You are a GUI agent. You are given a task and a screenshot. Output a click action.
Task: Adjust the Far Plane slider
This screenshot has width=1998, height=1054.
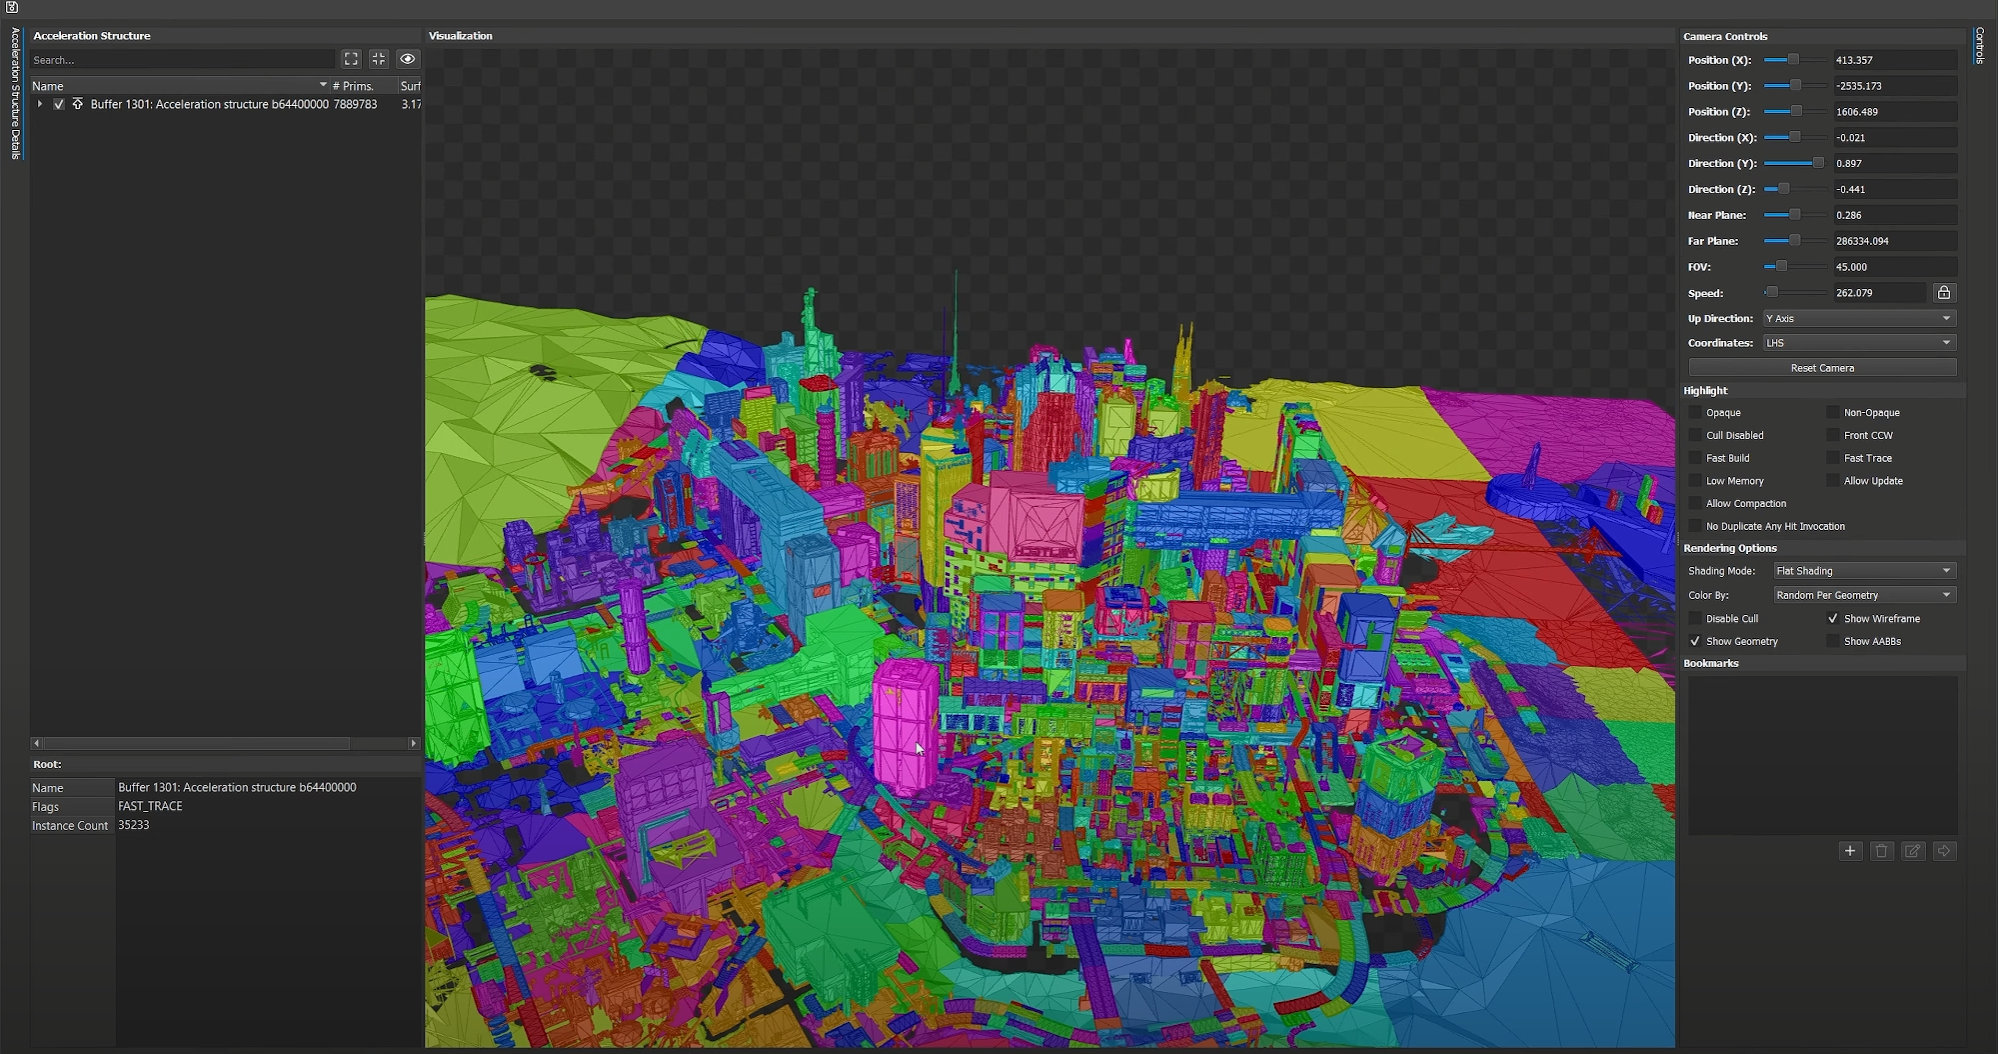tap(1795, 241)
